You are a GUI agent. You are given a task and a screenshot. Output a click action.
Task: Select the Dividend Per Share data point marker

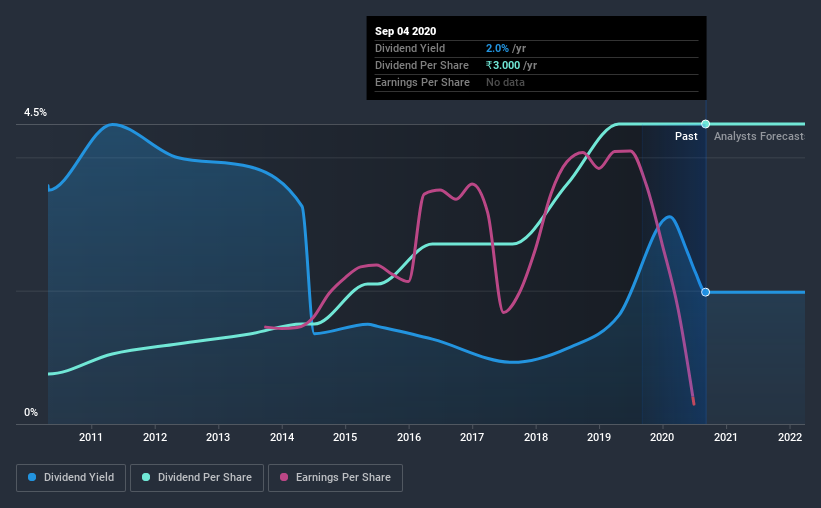(706, 124)
